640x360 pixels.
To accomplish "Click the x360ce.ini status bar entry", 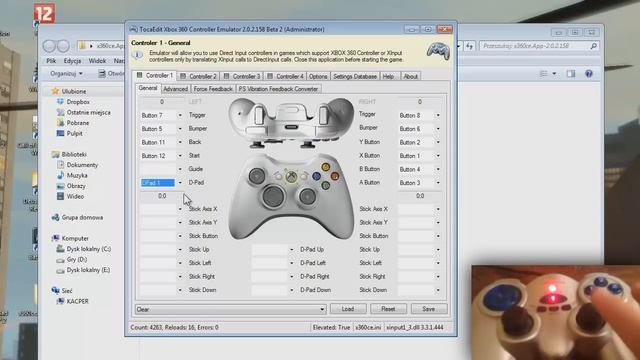I will coord(368,327).
